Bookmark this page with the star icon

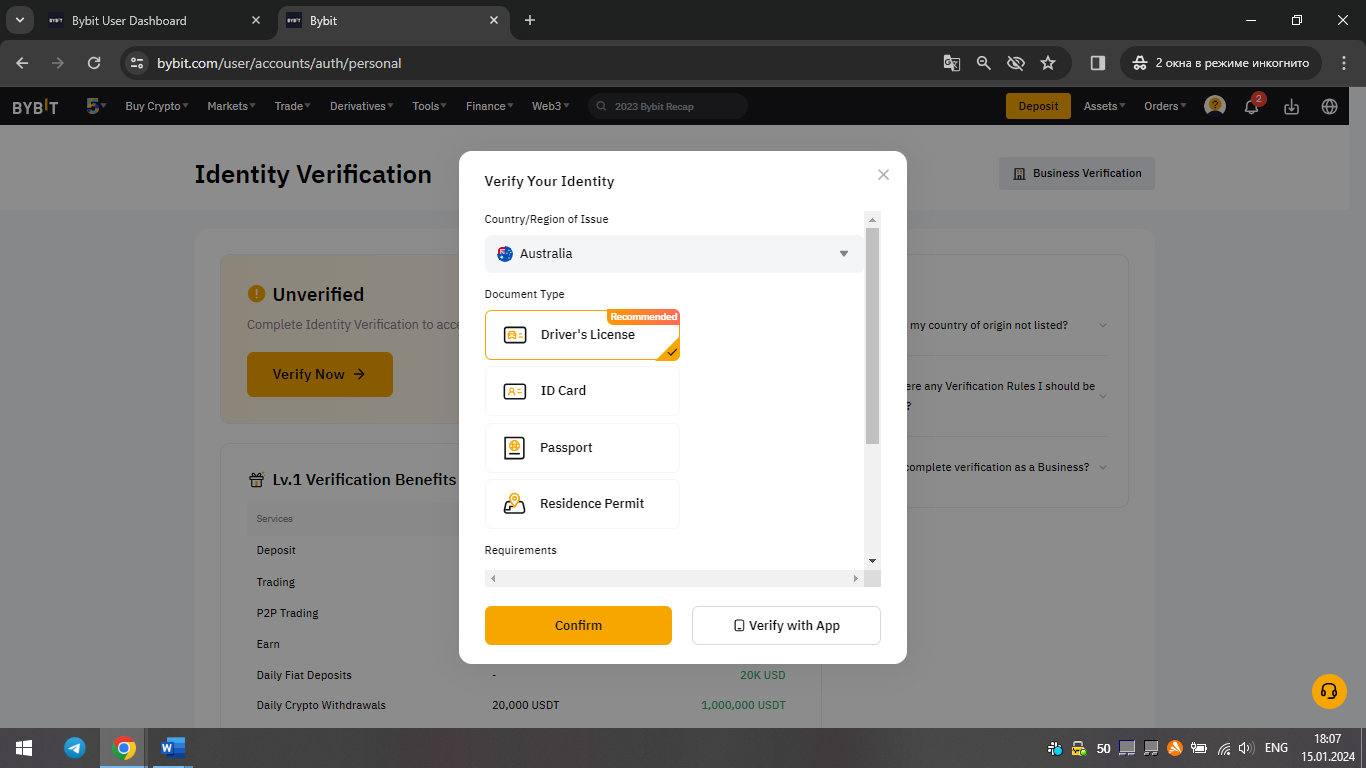pos(1048,63)
